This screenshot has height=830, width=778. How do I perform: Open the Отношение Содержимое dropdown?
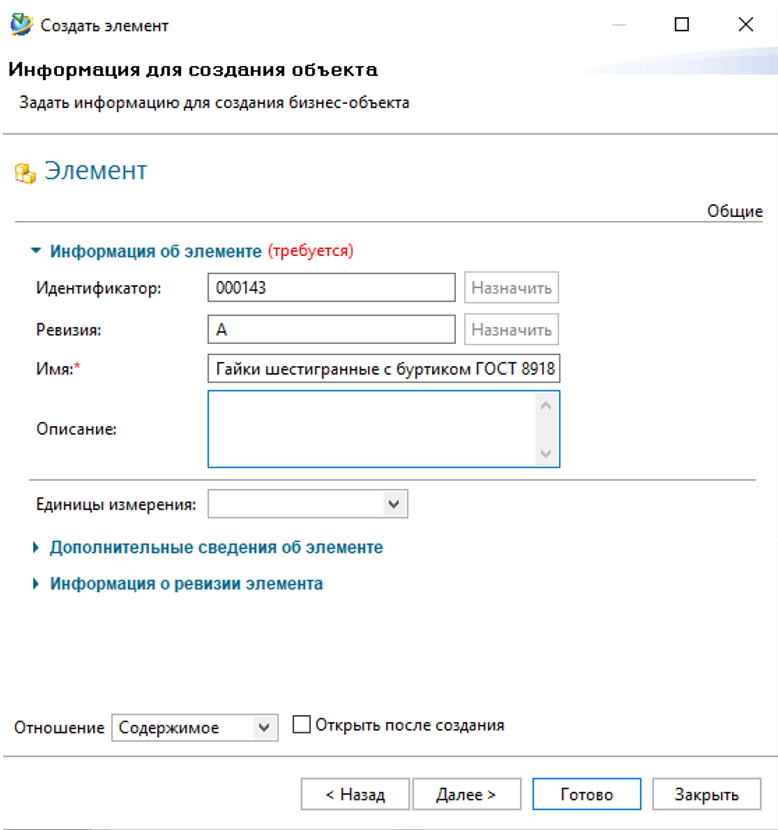tap(264, 728)
